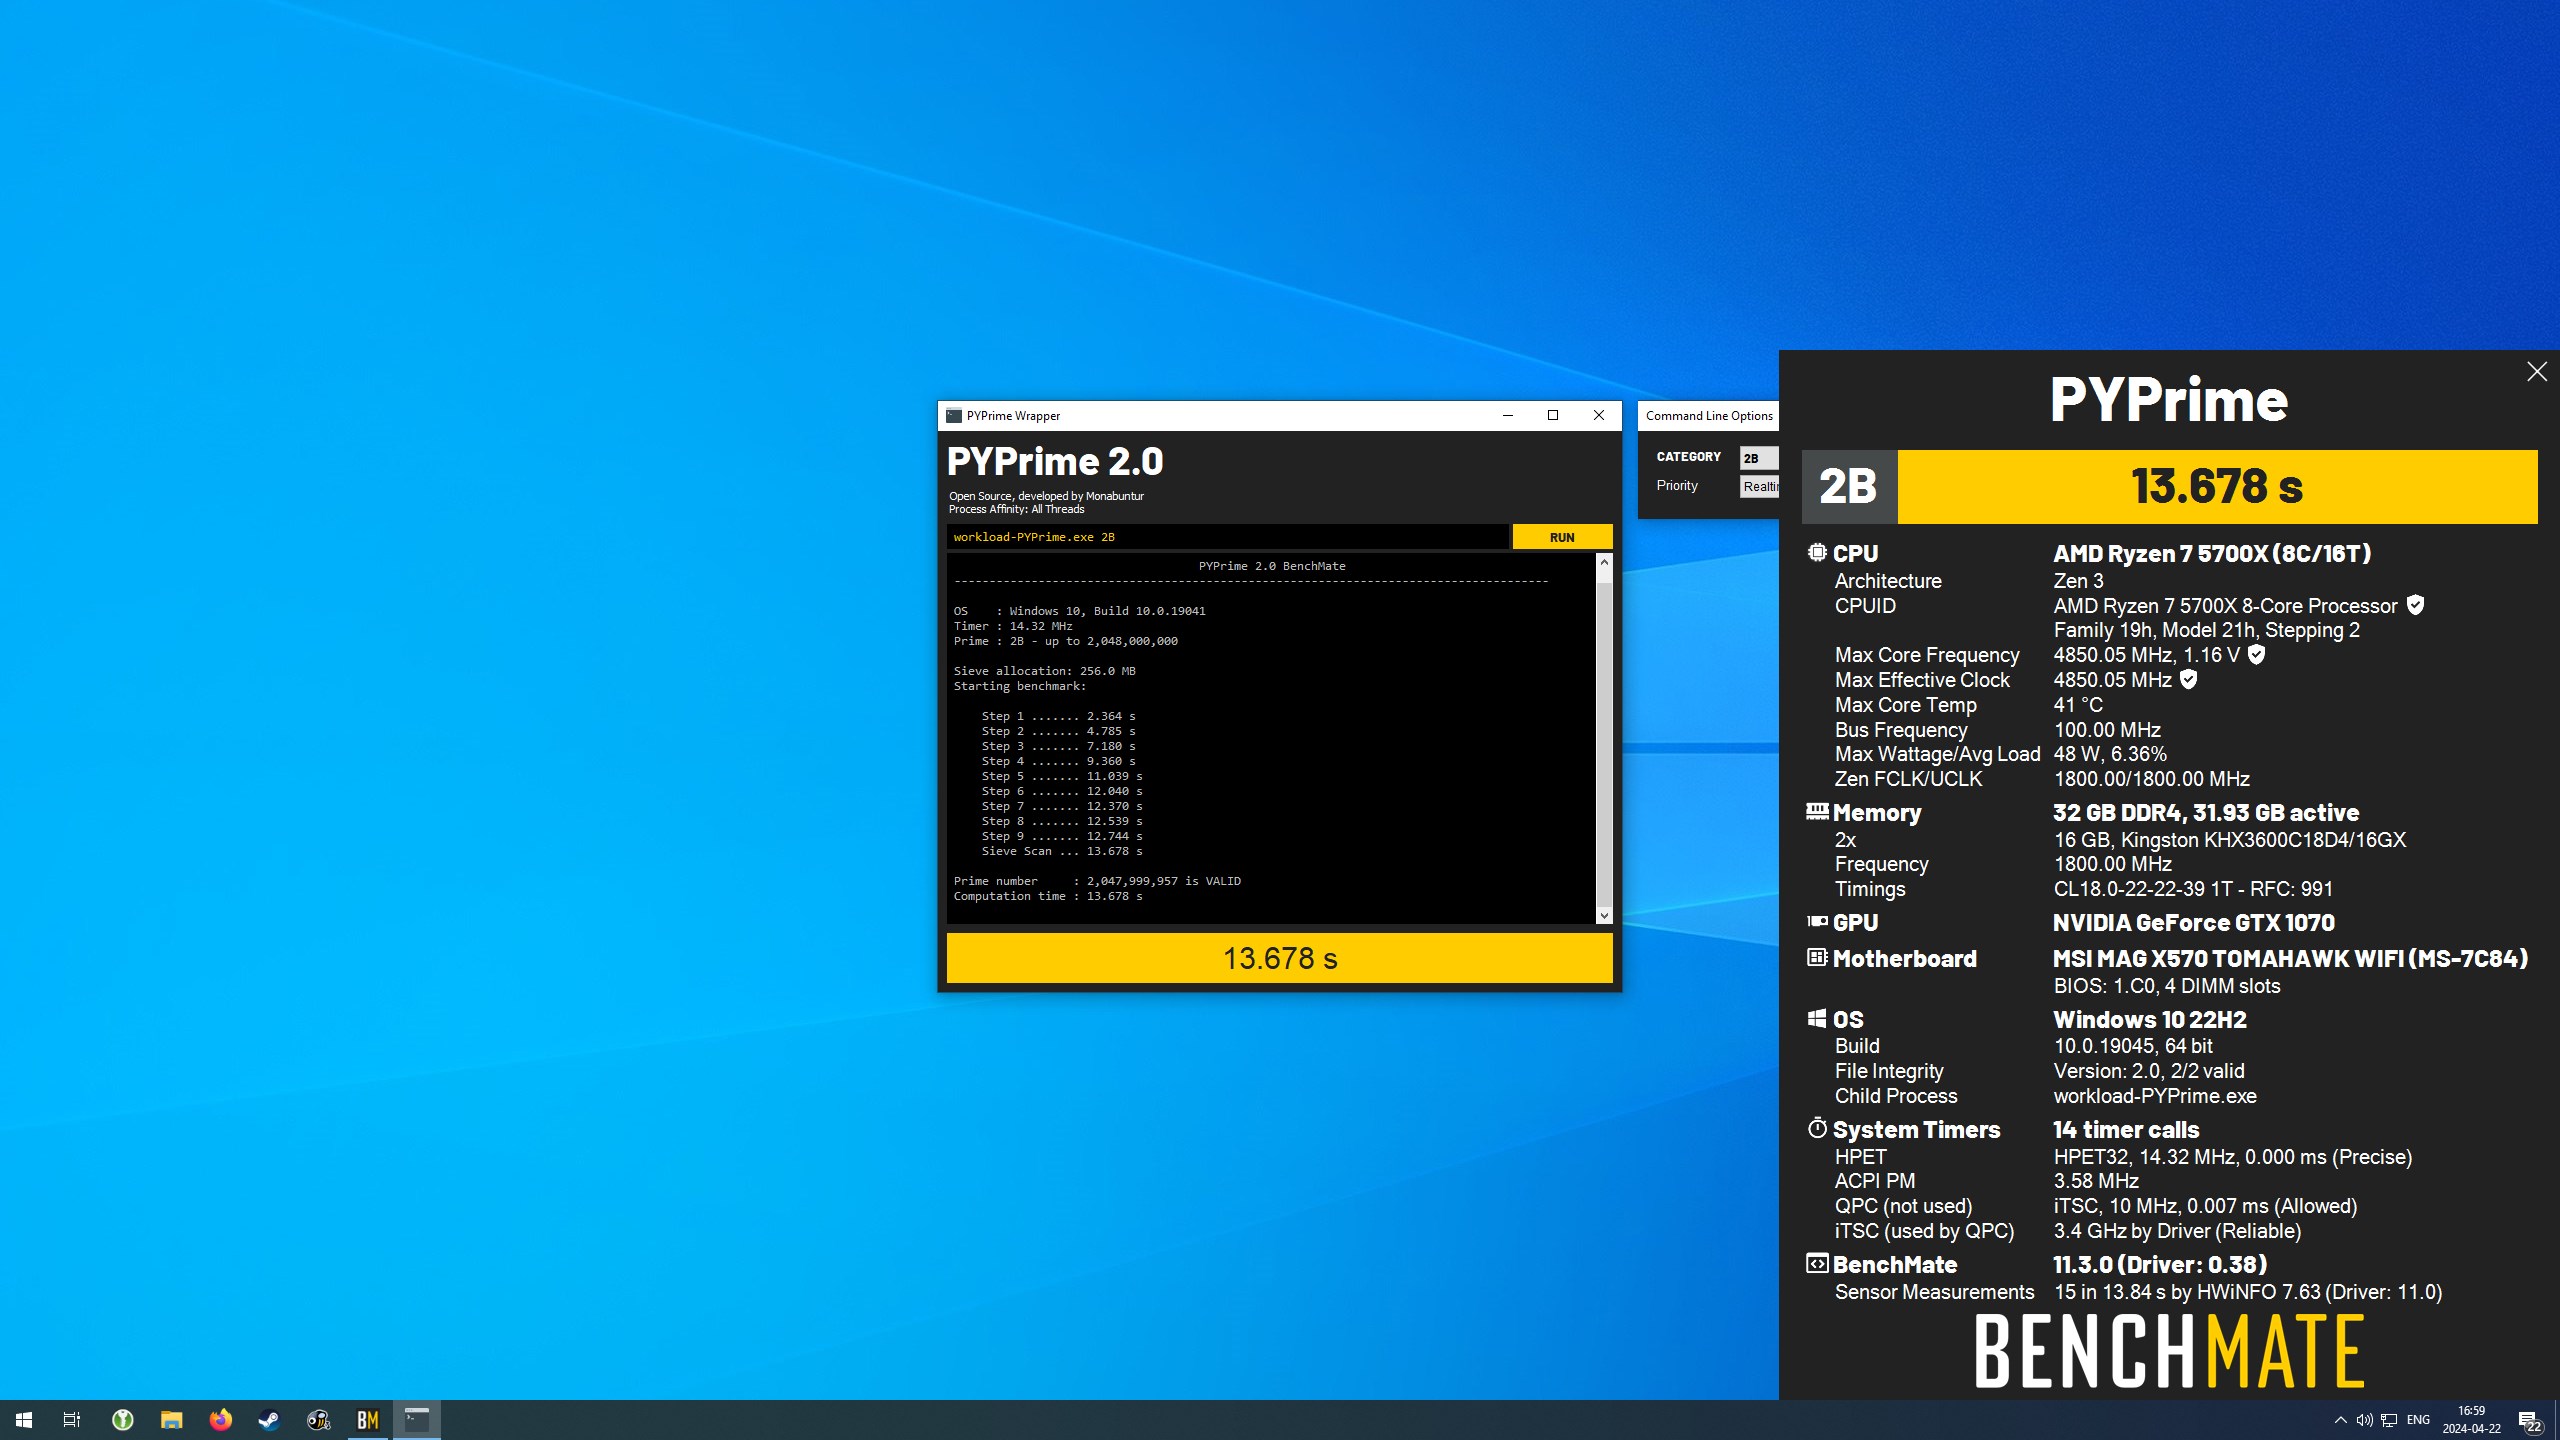Click the OS Windows logo icon
The width and height of the screenshot is (2560, 1440).
point(1817,1018)
